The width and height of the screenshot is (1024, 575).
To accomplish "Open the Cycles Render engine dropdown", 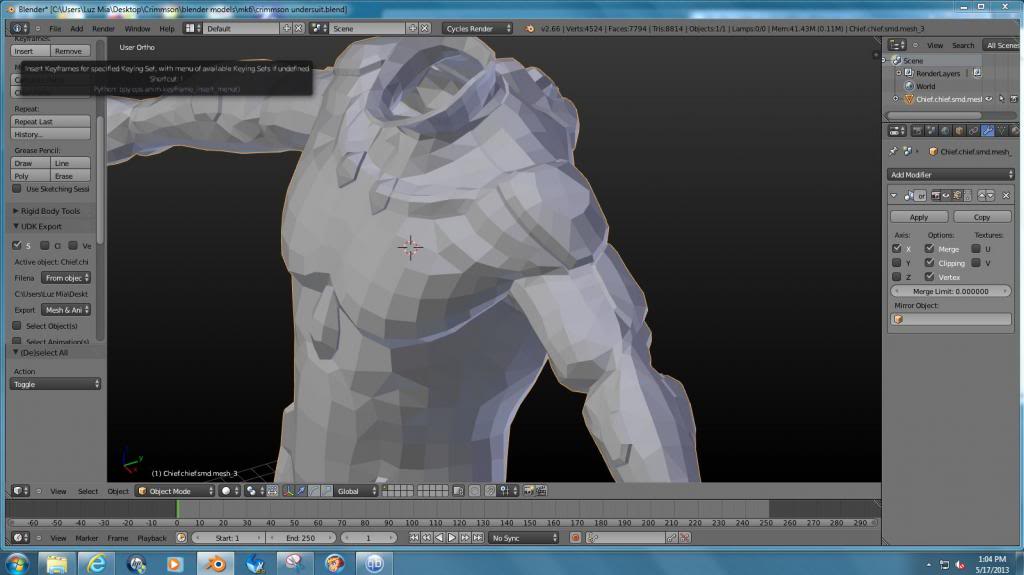I will tap(477, 28).
